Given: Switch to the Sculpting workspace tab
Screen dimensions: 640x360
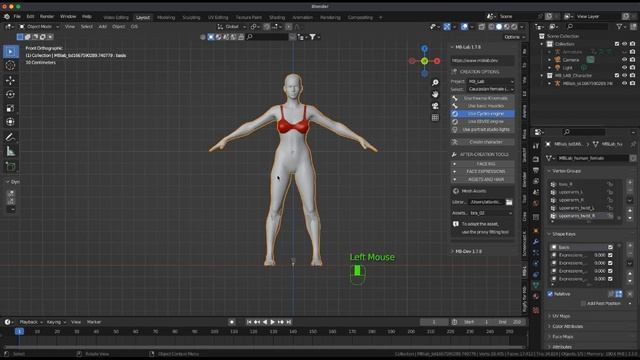Looking at the screenshot, I should click(x=191, y=18).
